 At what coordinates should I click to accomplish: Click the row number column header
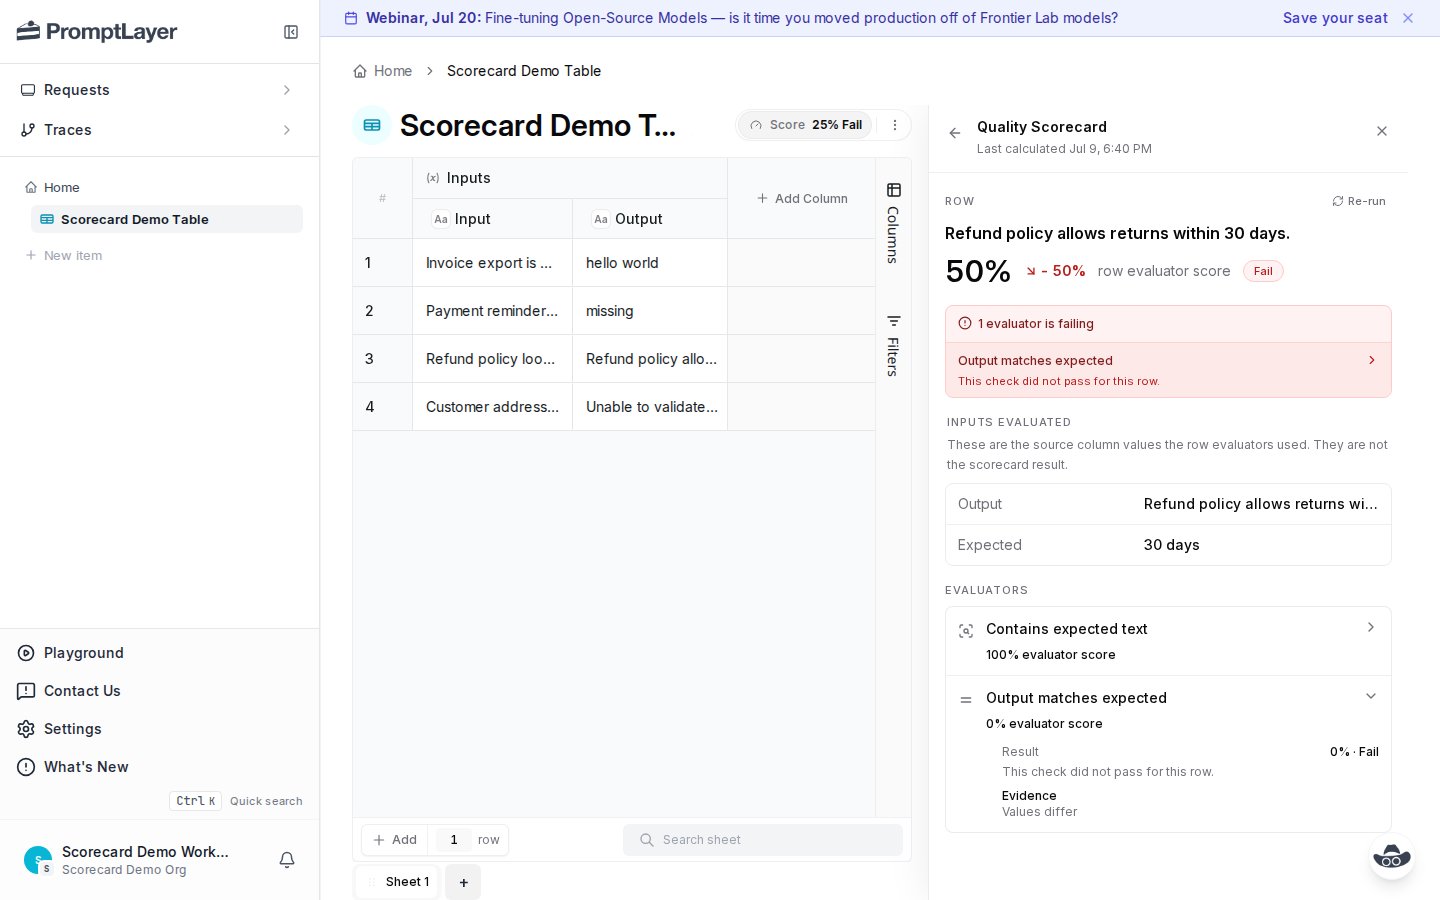pos(382,198)
